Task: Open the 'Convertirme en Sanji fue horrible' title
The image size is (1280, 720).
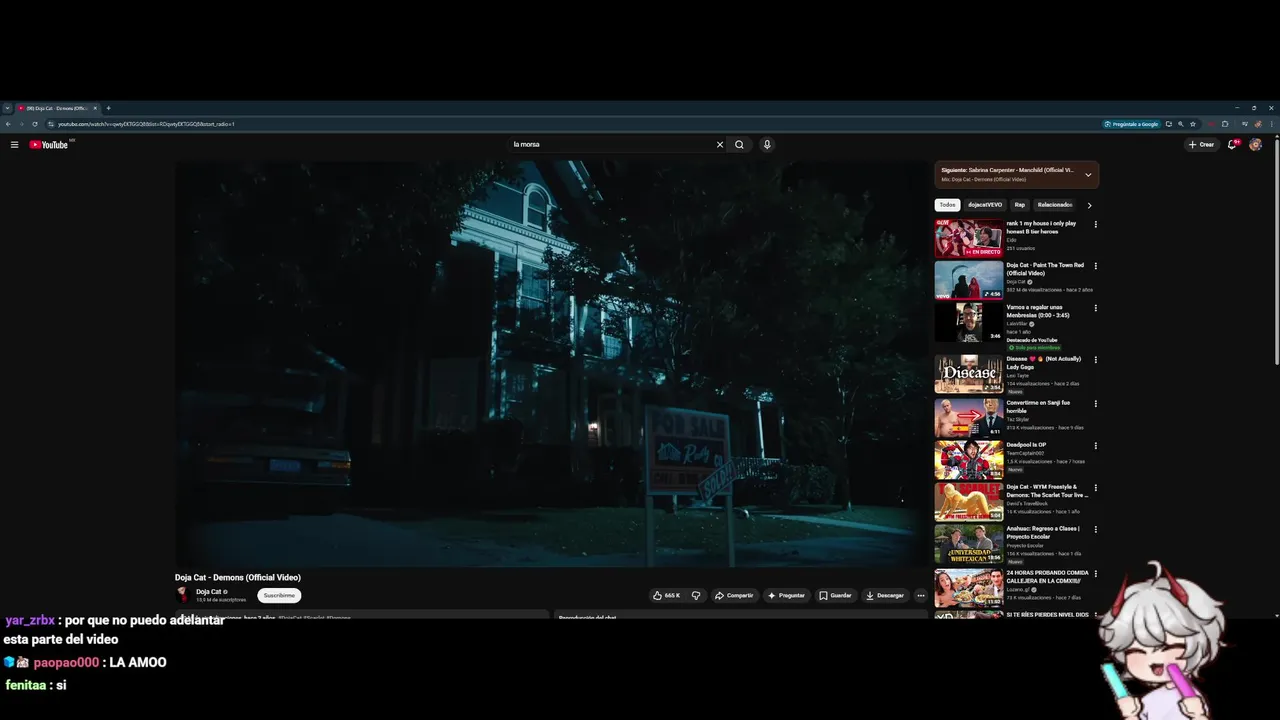Action: 1038,407
